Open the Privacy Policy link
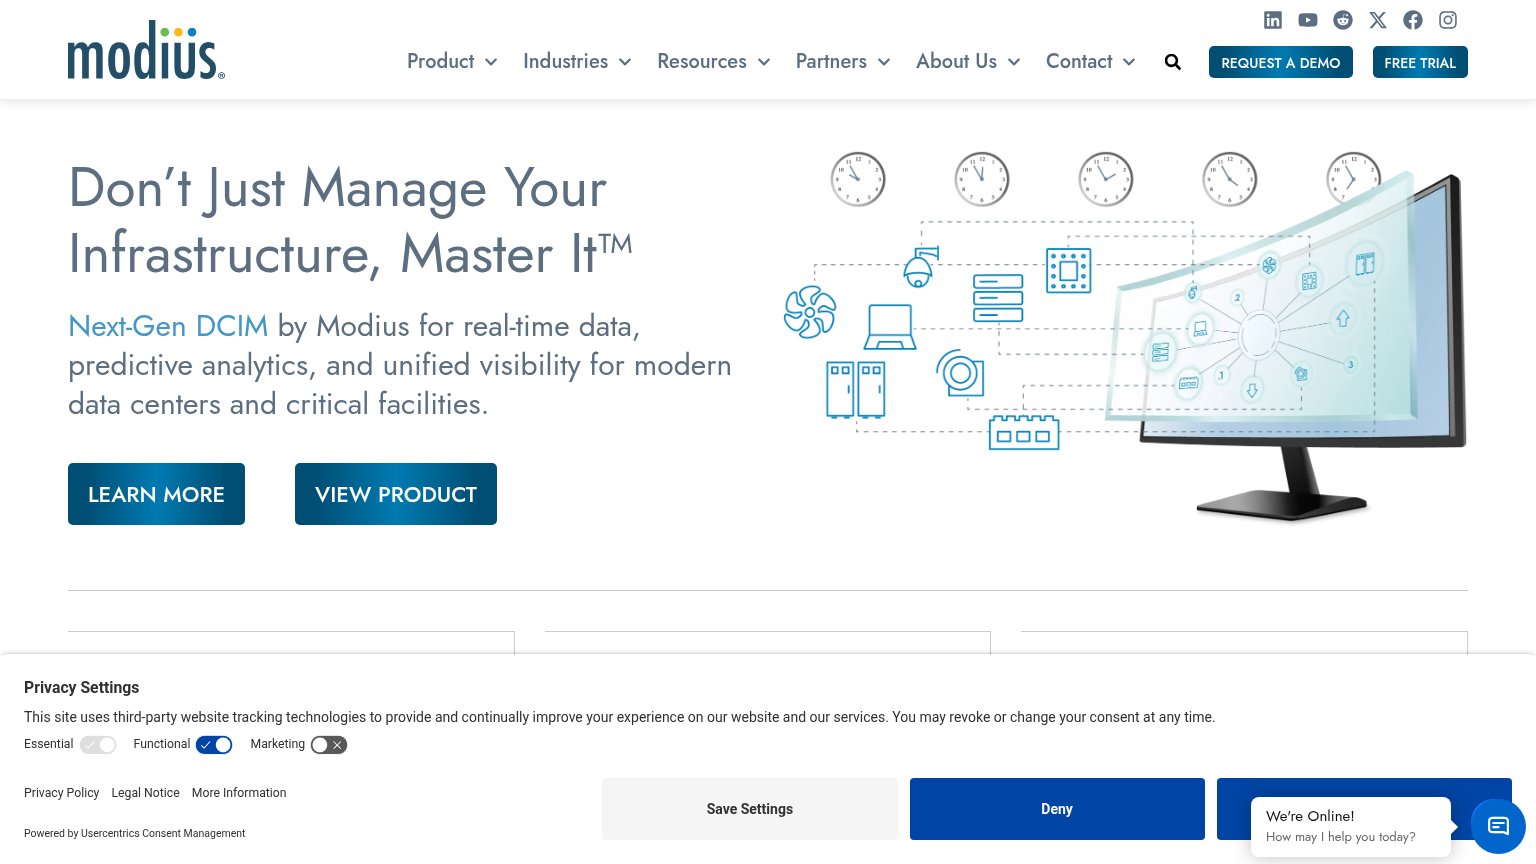Image resolution: width=1536 pixels, height=864 pixels. click(62, 793)
